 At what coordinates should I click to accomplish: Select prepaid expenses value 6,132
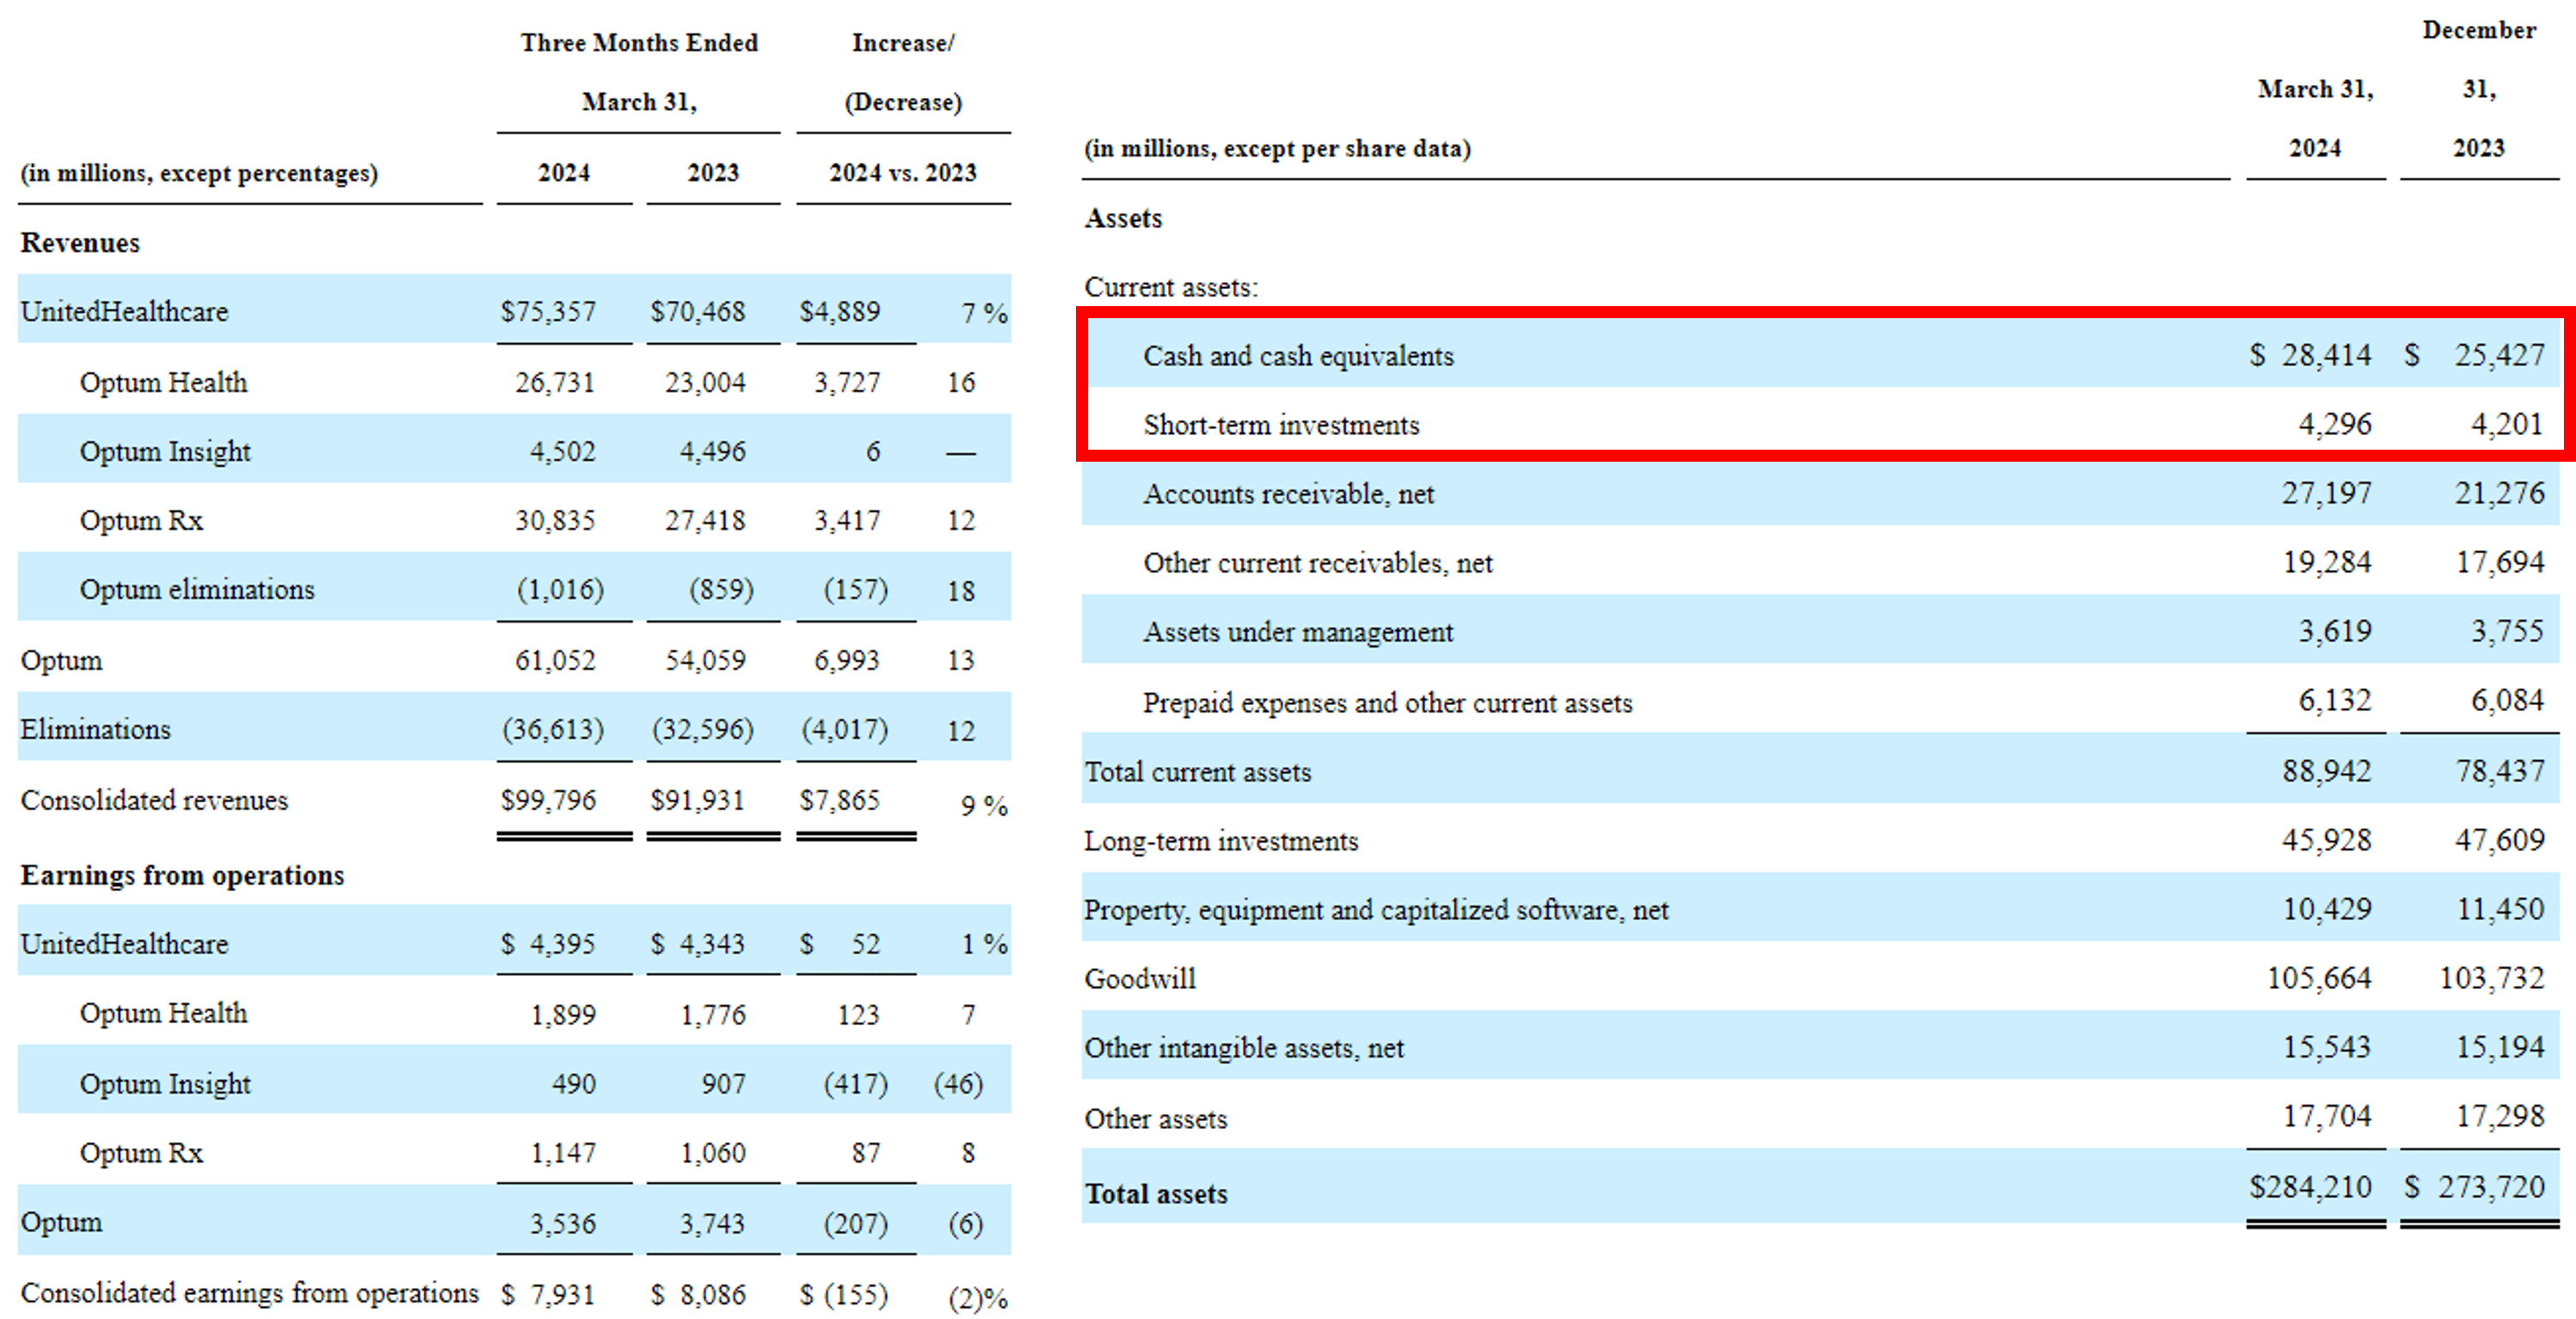[x=2335, y=700]
